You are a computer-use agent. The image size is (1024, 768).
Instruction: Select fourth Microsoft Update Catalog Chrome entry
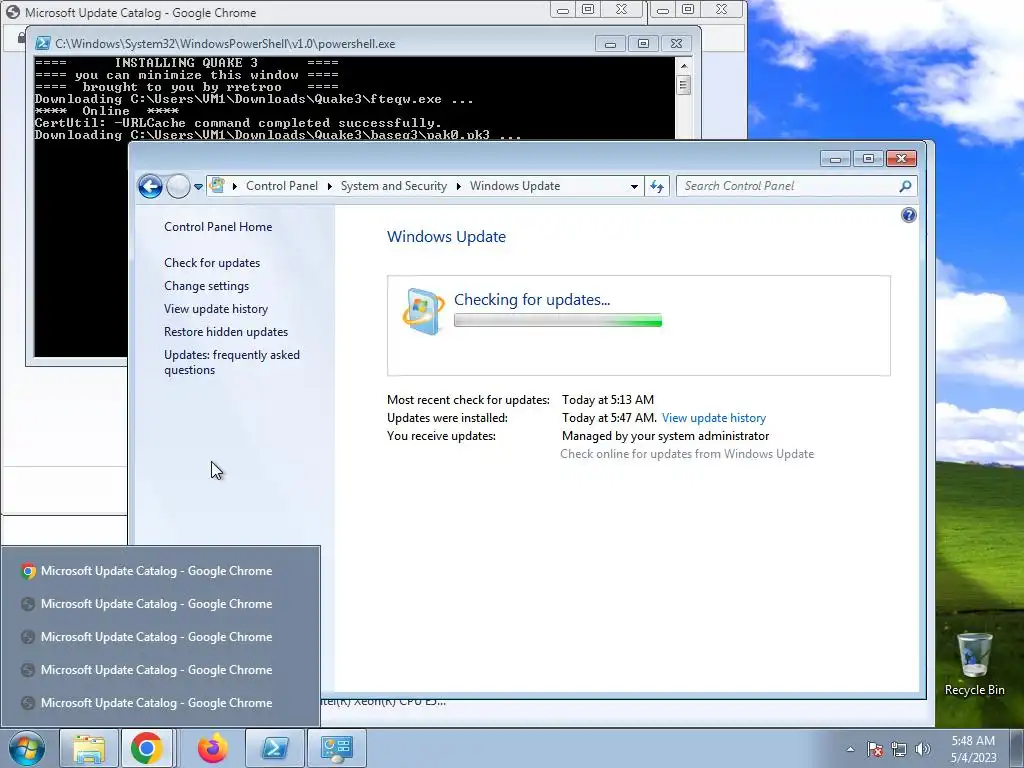point(161,669)
